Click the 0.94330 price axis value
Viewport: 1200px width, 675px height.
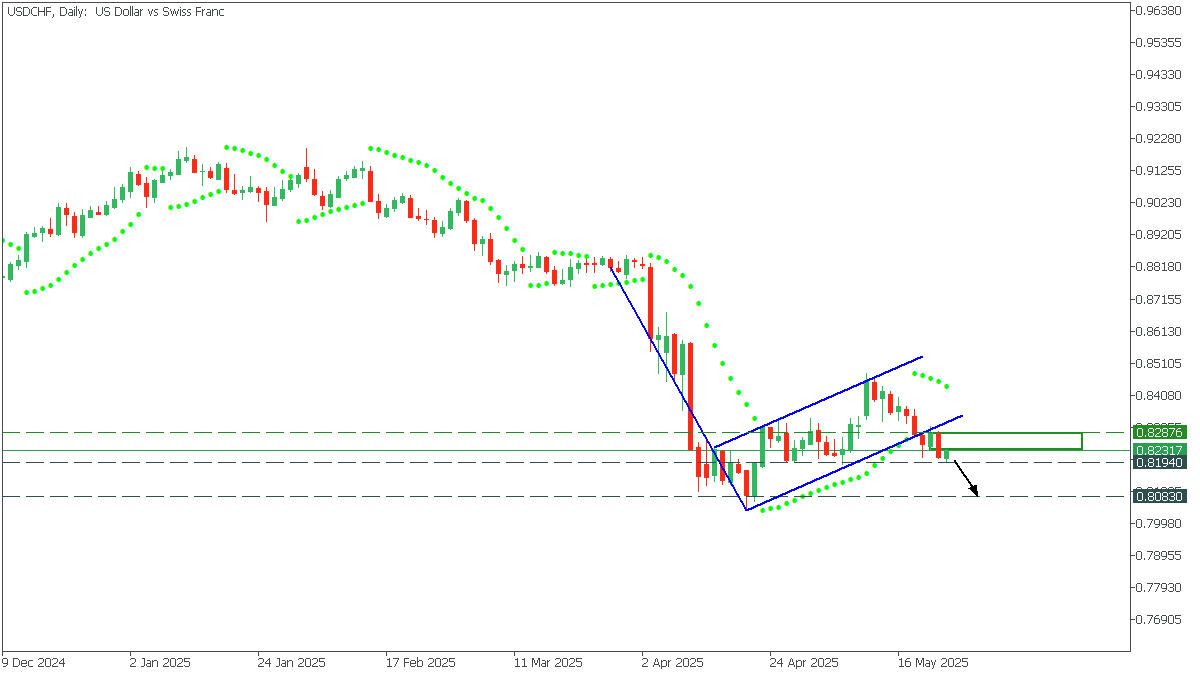point(1161,75)
